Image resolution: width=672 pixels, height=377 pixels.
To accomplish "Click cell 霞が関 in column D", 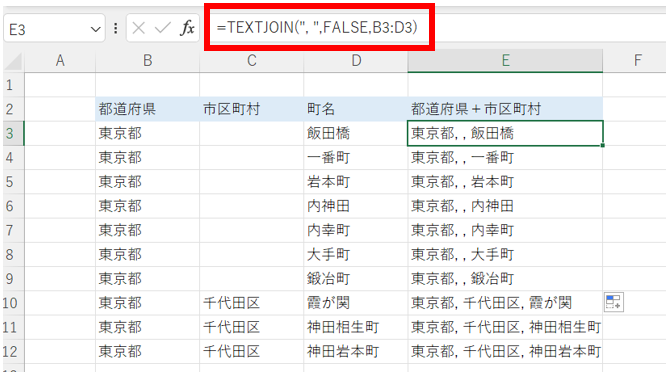I will tap(356, 303).
